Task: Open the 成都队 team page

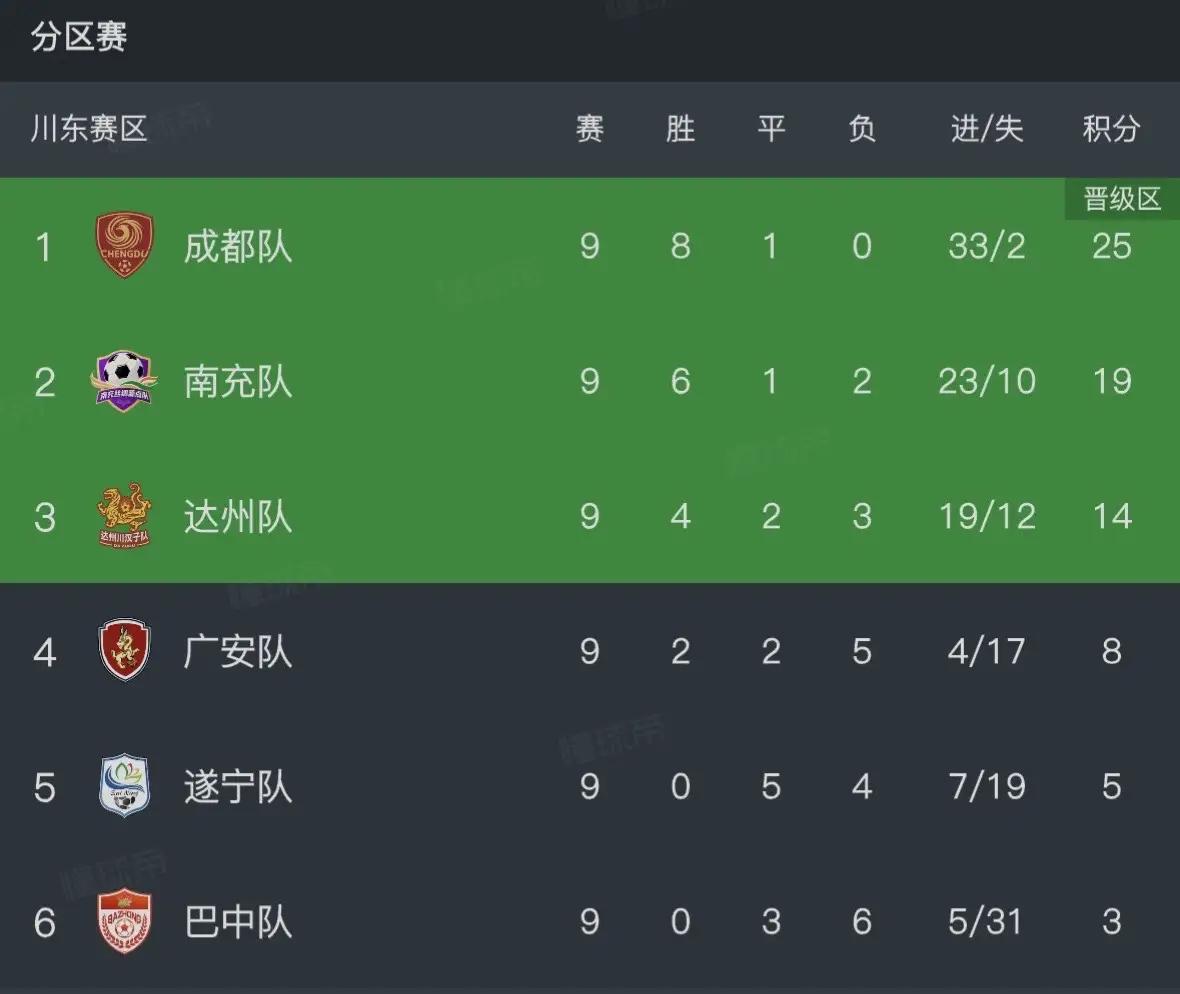Action: pos(238,246)
